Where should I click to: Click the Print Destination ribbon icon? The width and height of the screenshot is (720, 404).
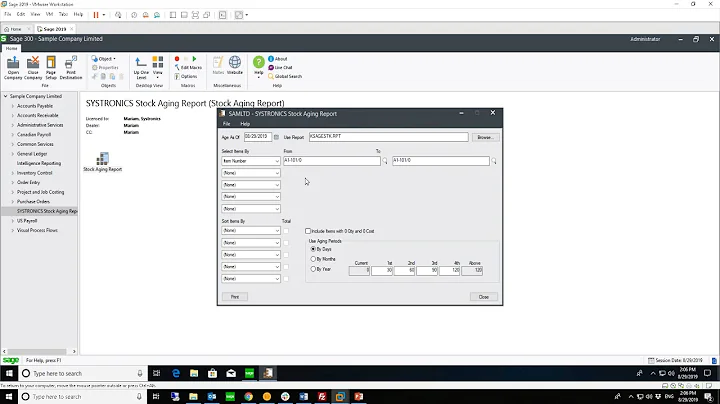[71, 67]
